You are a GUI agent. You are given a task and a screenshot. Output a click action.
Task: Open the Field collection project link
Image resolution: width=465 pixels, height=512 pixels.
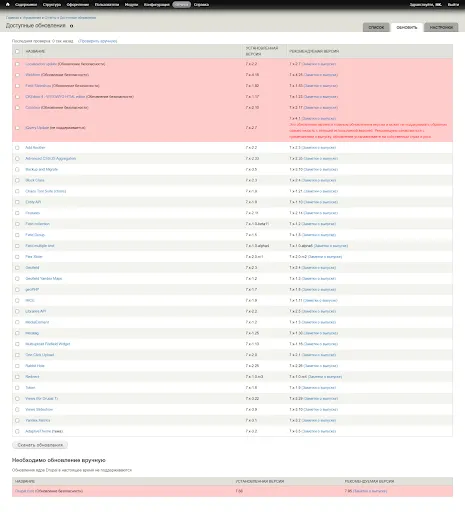click(x=38, y=224)
